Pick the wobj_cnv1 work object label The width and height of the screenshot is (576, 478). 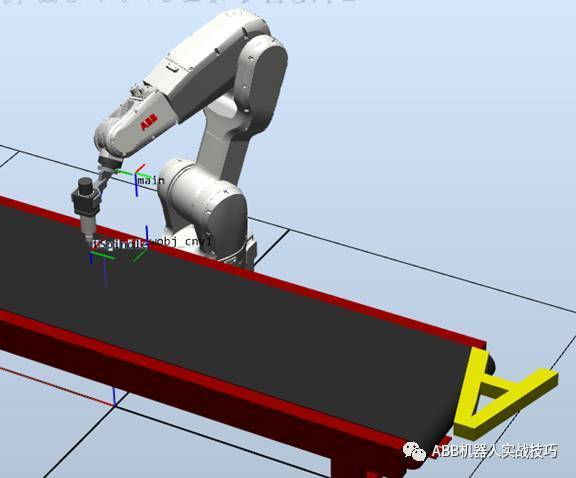pos(180,241)
